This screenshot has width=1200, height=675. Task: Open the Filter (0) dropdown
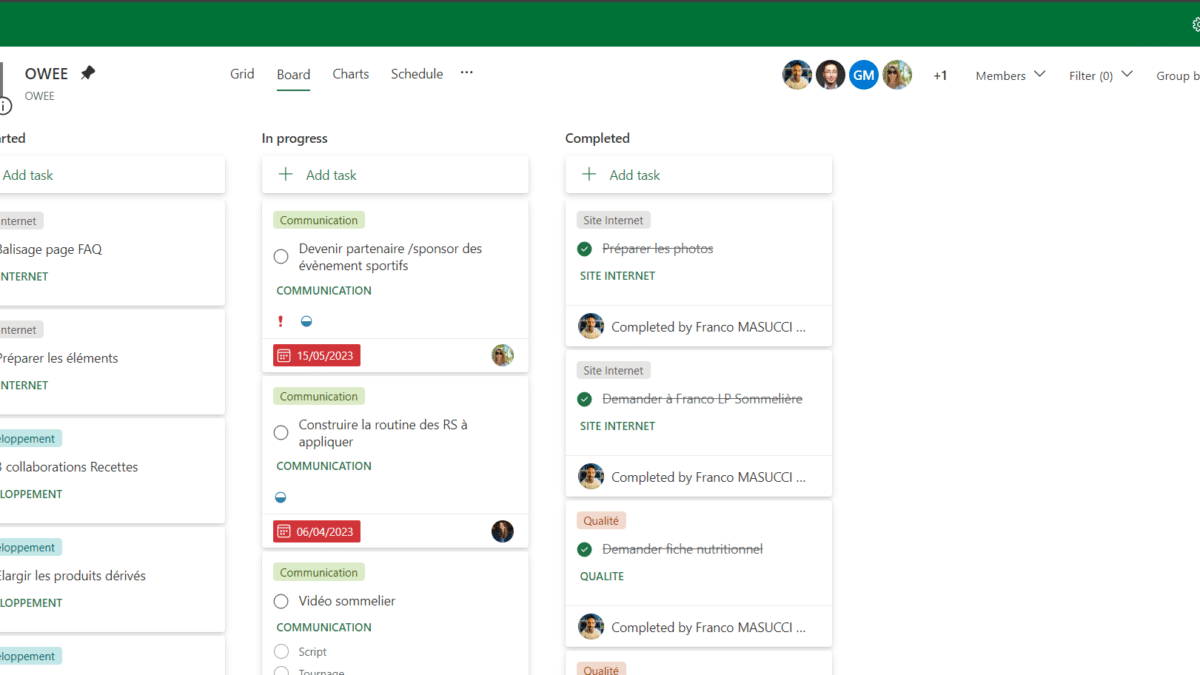(x=1100, y=75)
